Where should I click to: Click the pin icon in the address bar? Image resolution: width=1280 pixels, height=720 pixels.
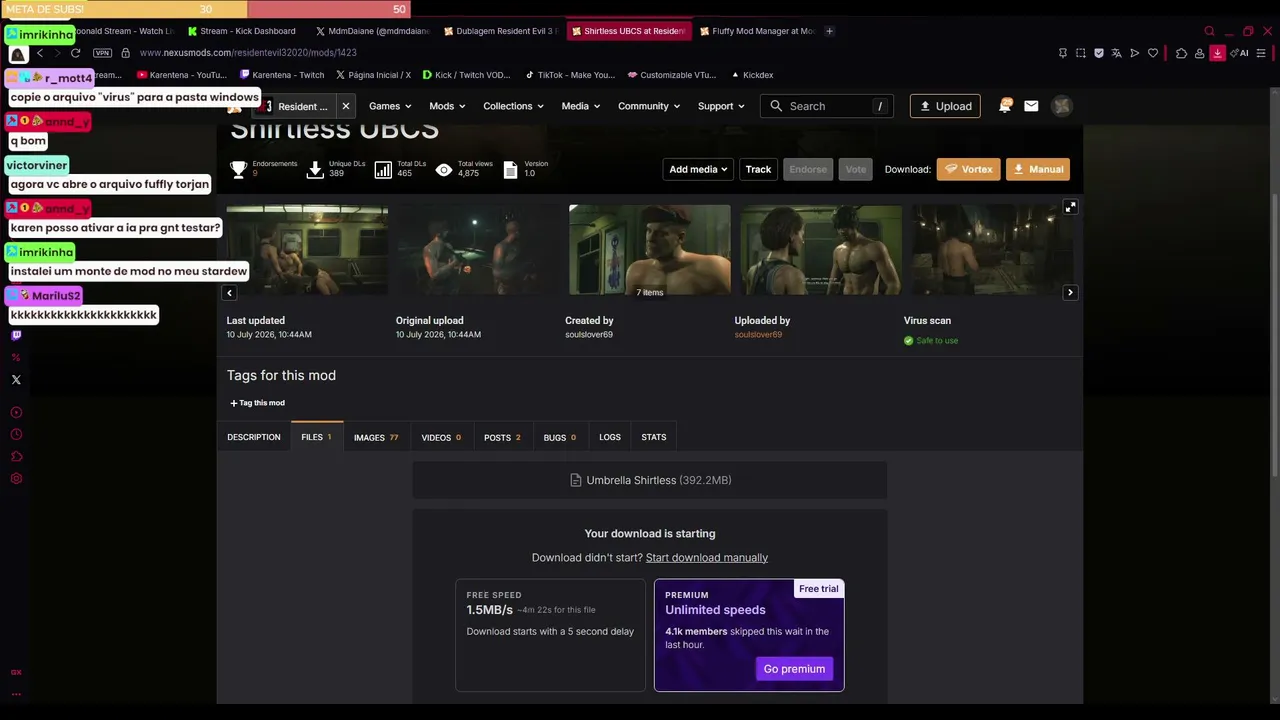pos(1062,53)
